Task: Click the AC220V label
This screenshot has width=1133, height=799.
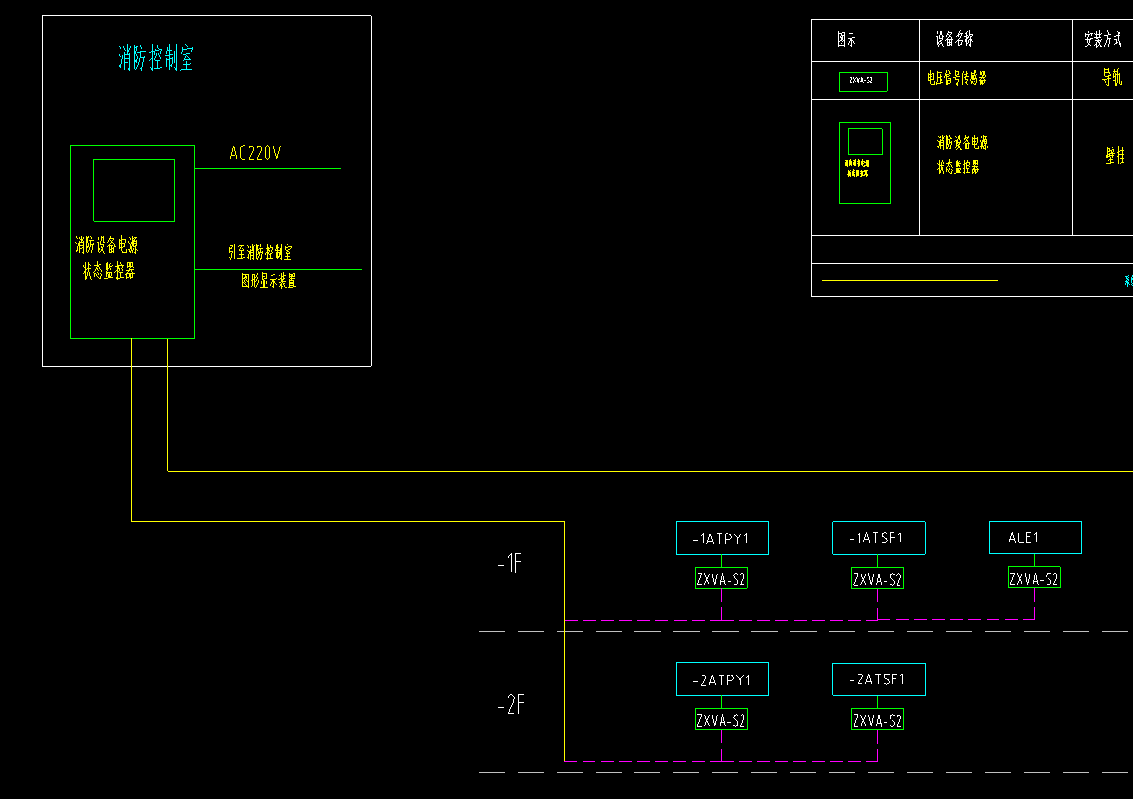Action: (255, 152)
